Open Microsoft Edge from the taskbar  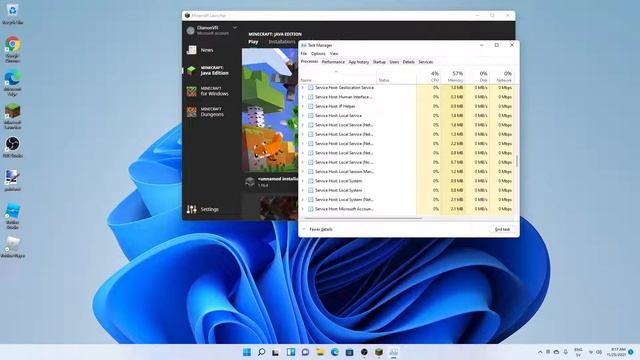tap(335, 352)
